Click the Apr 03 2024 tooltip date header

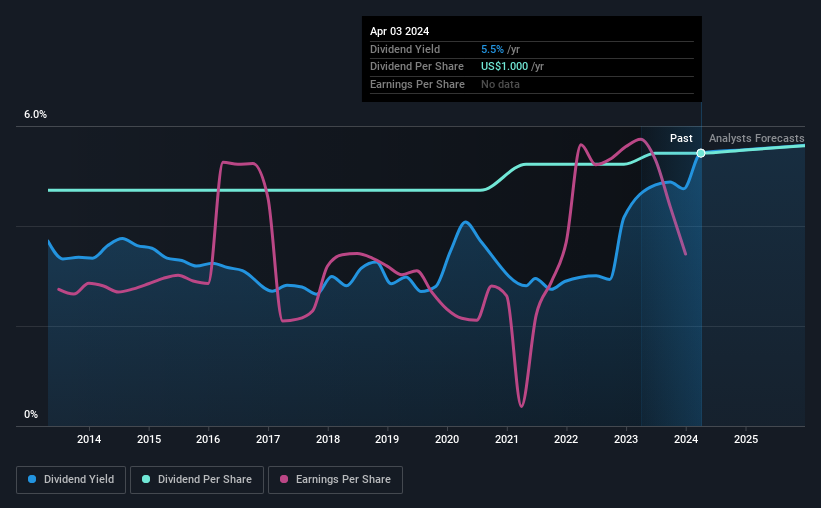pyautogui.click(x=400, y=31)
